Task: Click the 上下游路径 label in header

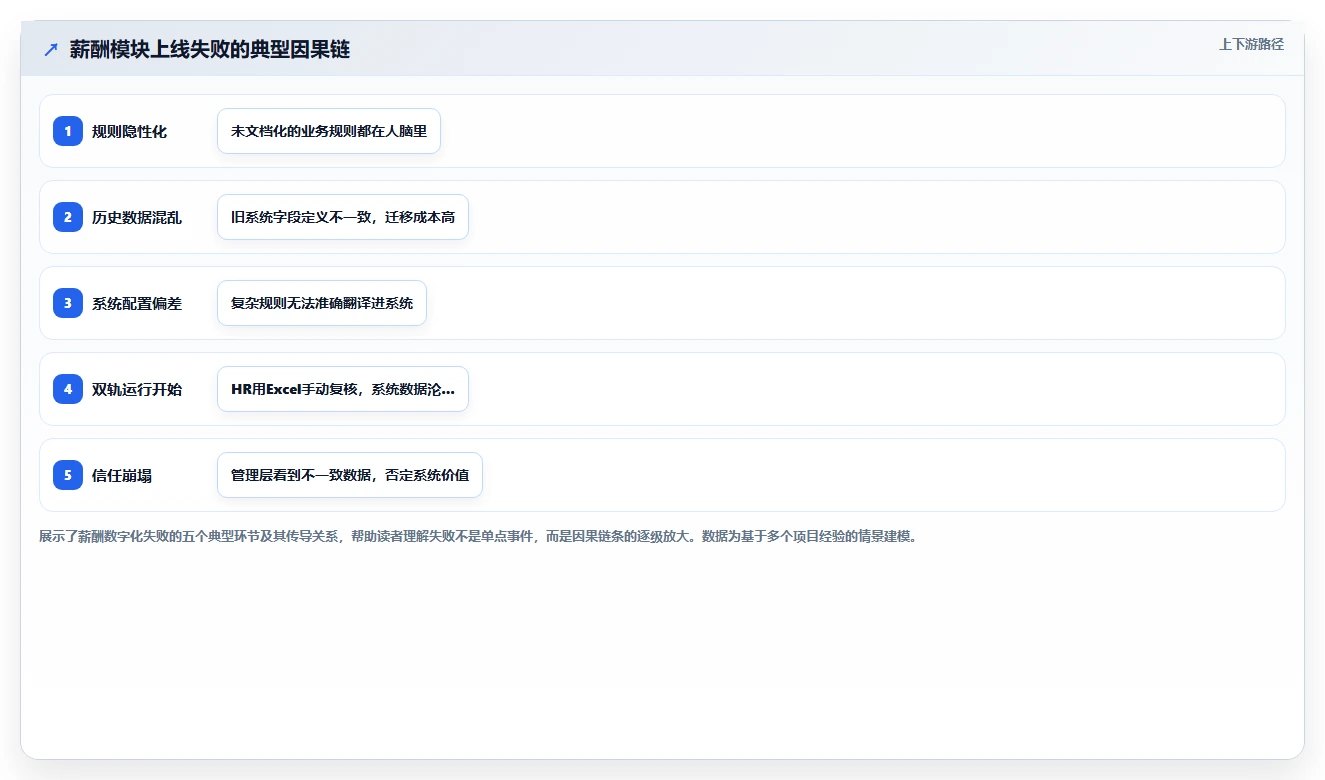Action: [1251, 44]
